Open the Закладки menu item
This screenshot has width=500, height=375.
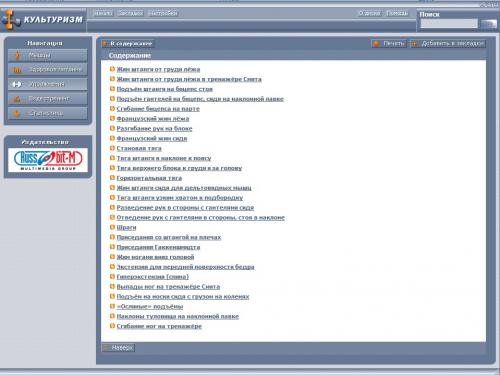[130, 13]
